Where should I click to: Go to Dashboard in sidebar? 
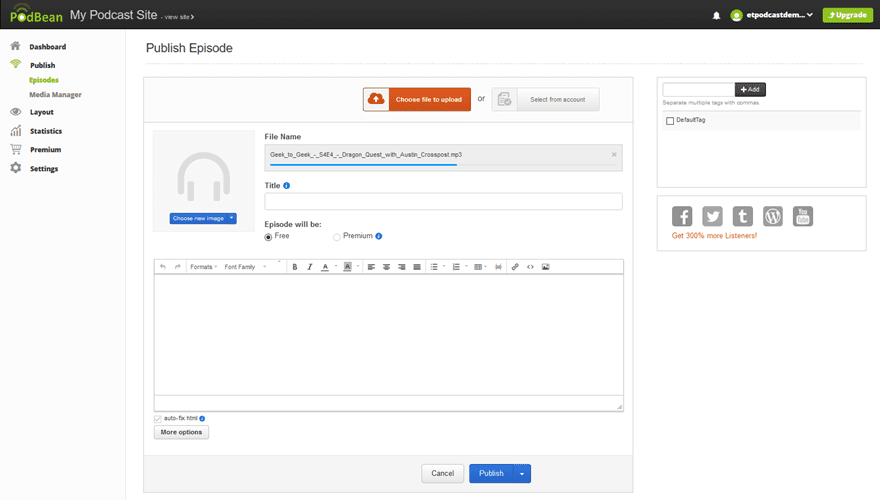pyautogui.click(x=48, y=47)
